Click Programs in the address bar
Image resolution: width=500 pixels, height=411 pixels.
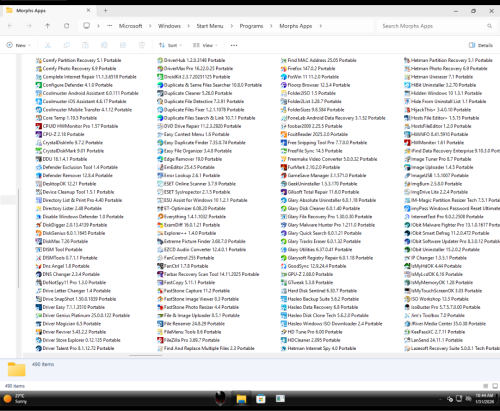point(251,26)
